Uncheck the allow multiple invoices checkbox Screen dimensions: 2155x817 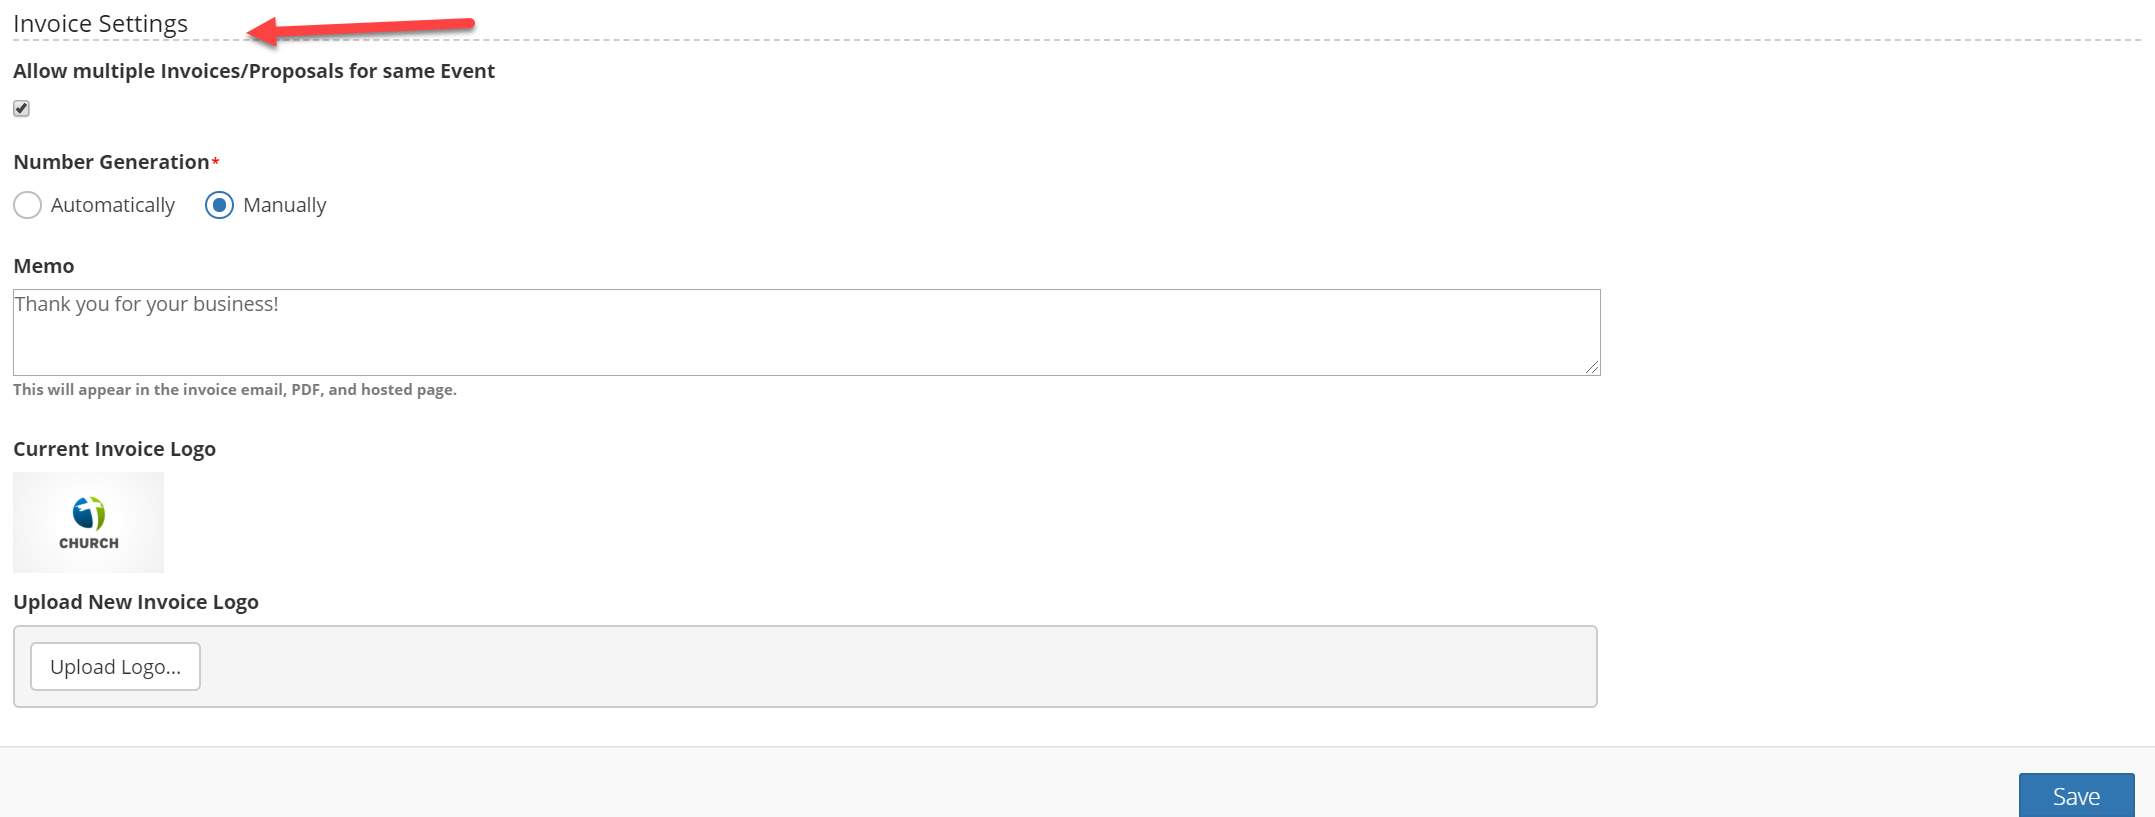click(x=21, y=108)
